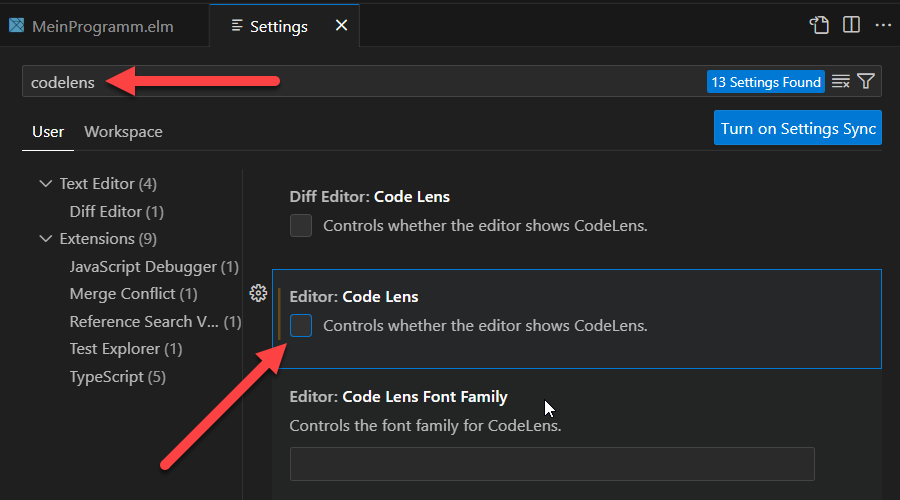Click the Code Lens Font Family text box
This screenshot has height=500, width=900.
coord(552,464)
